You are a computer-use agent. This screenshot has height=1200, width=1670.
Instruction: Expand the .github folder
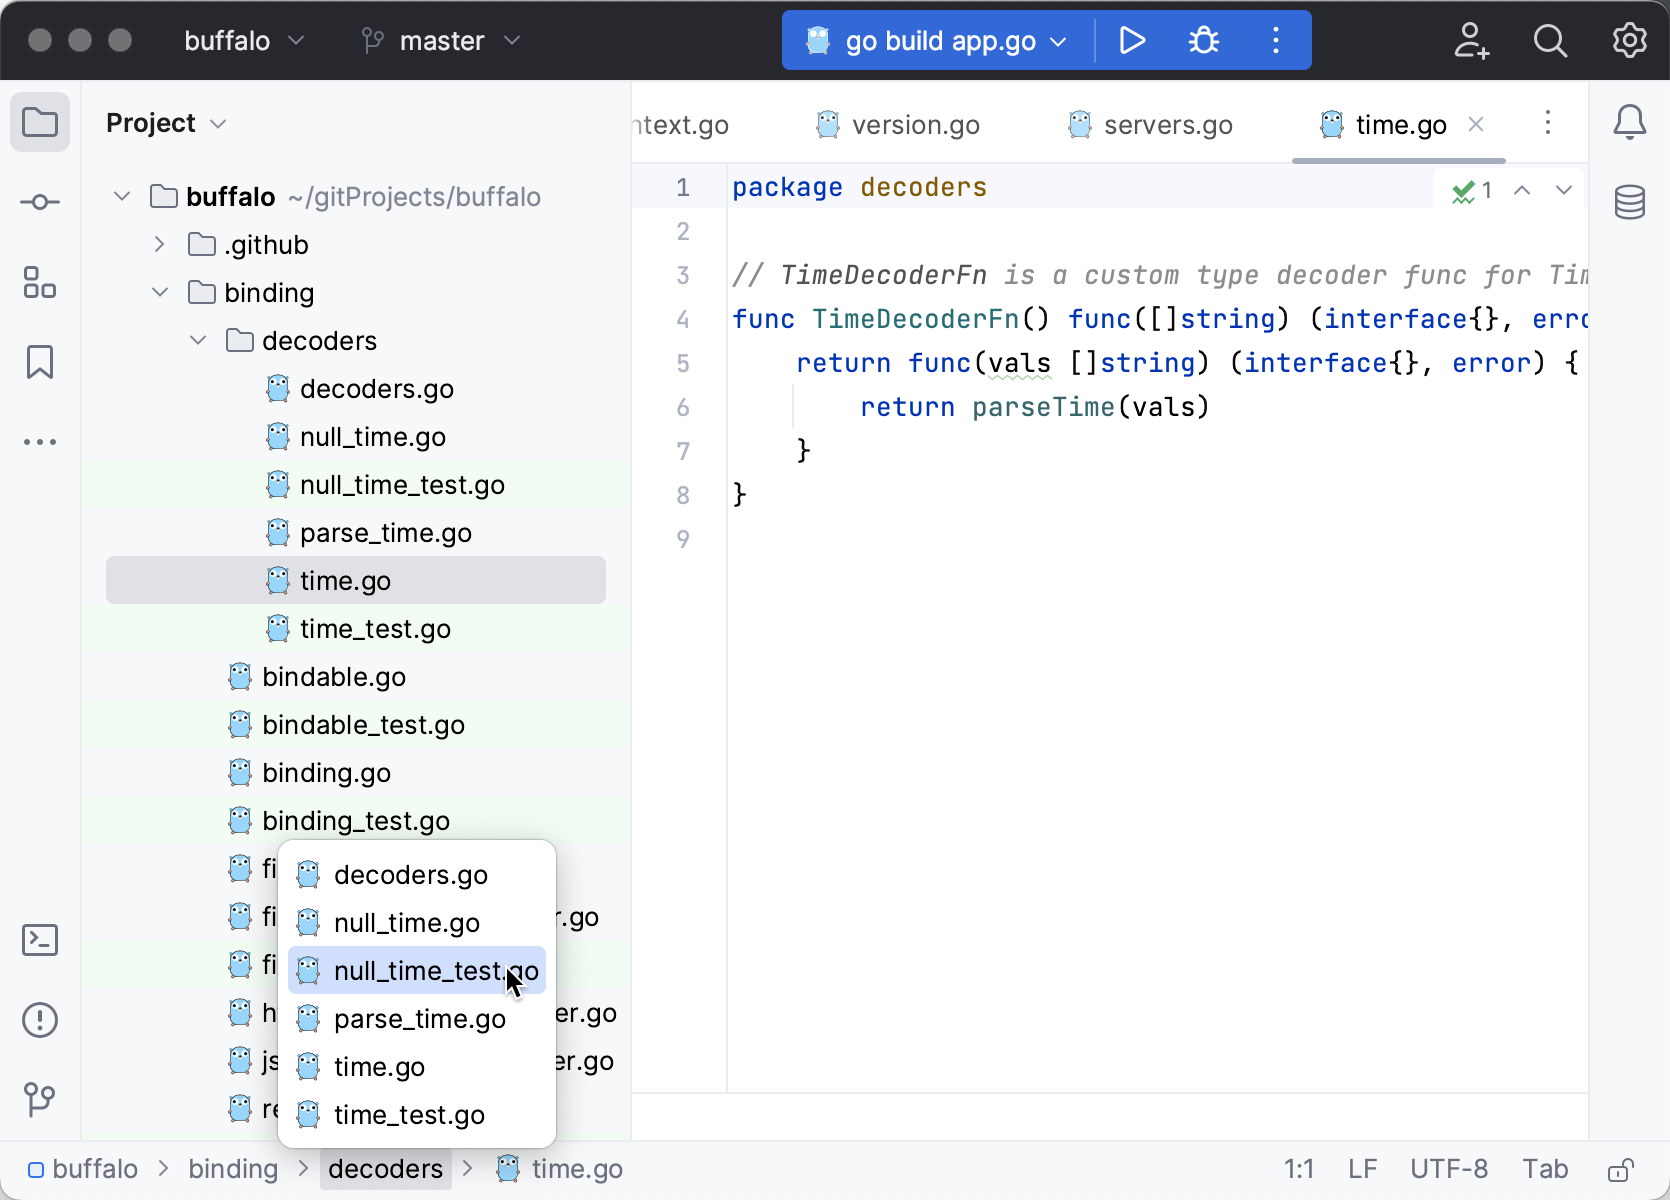[160, 244]
